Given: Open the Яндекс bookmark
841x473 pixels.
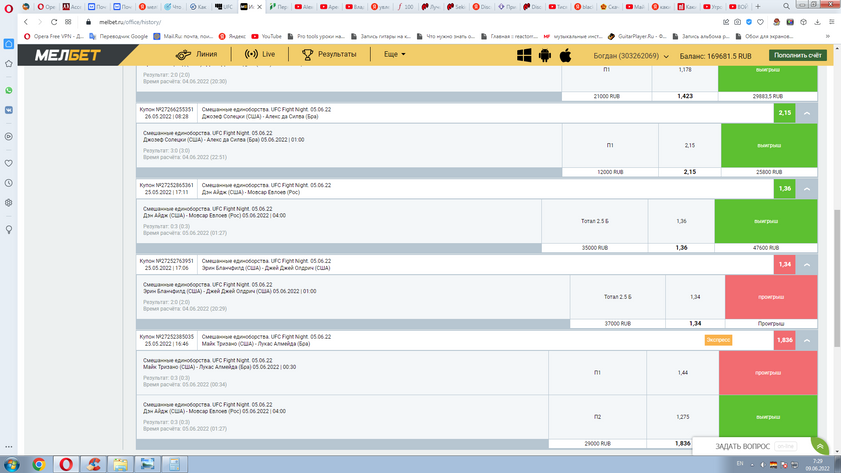Looking at the screenshot, I should coord(232,36).
